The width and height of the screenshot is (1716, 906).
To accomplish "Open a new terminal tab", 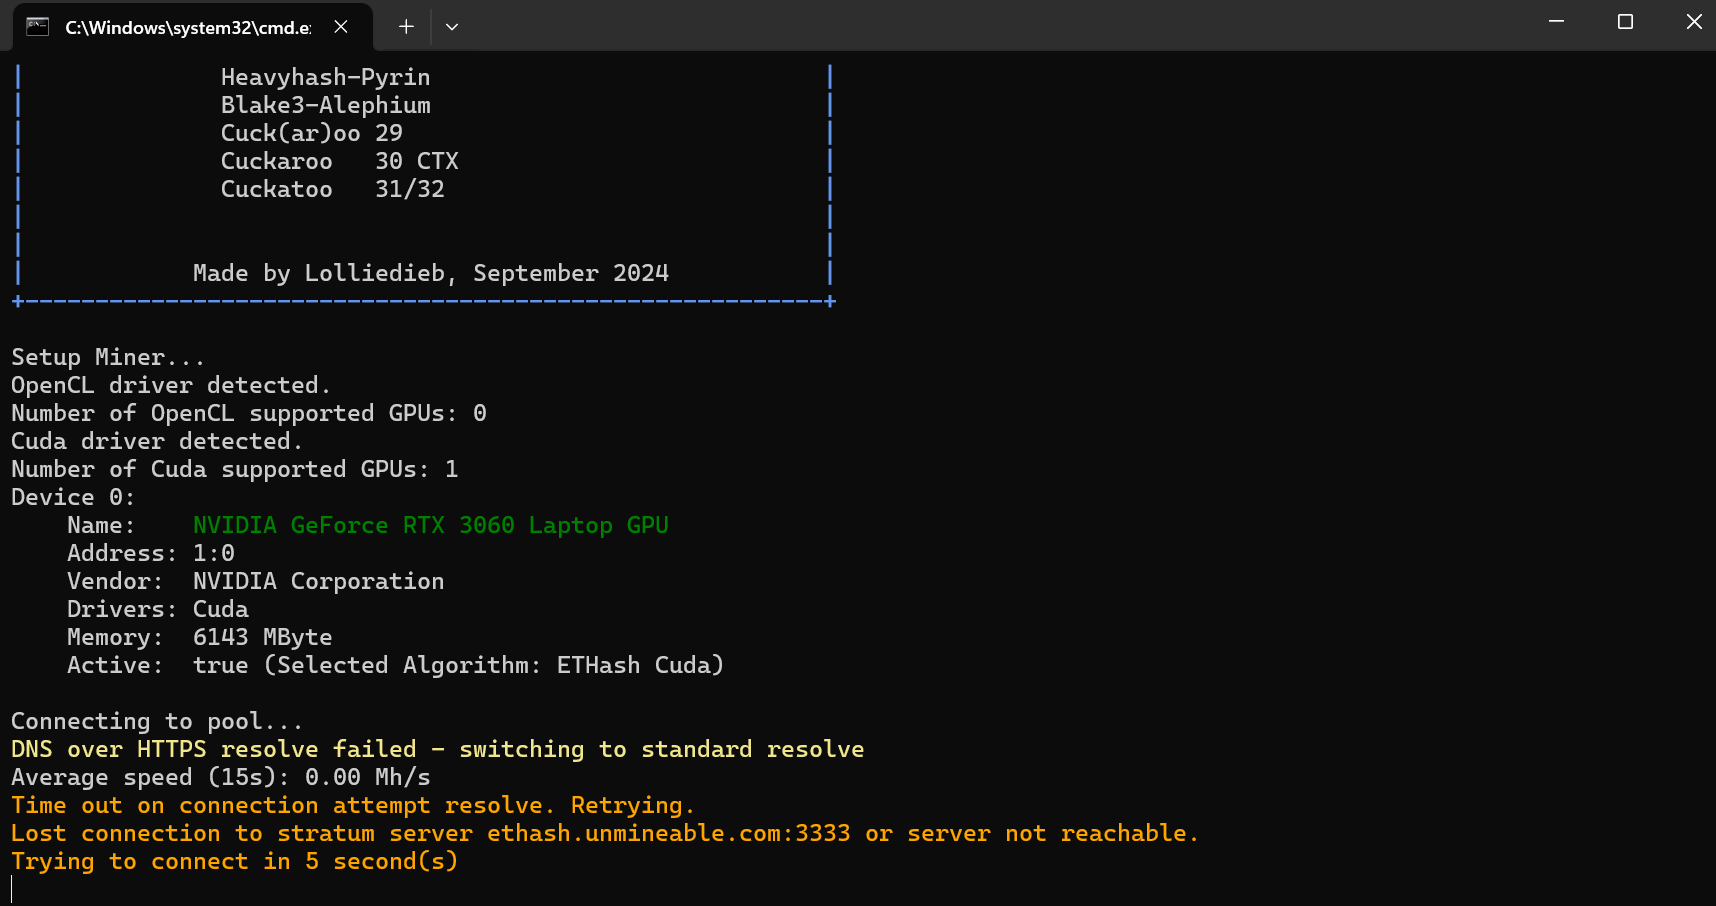I will pyautogui.click(x=406, y=27).
